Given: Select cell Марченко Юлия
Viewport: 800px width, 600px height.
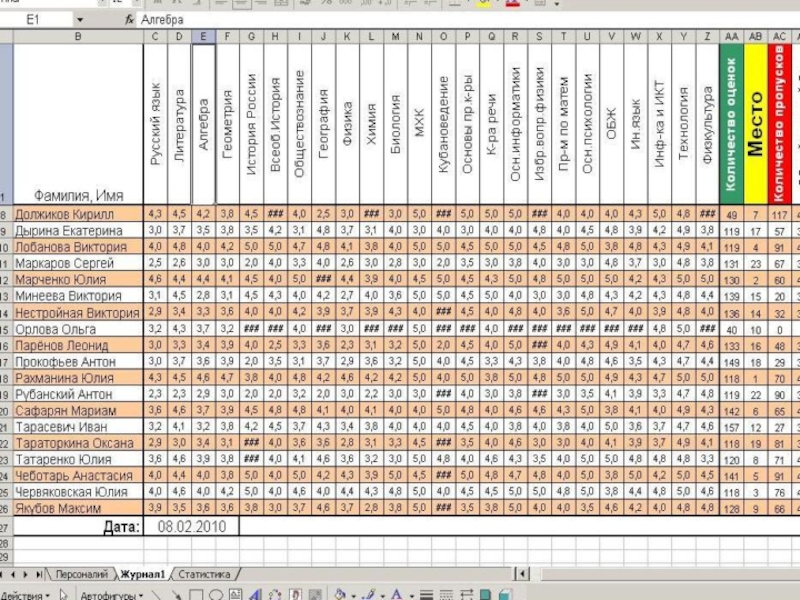Looking at the screenshot, I should click(x=78, y=280).
